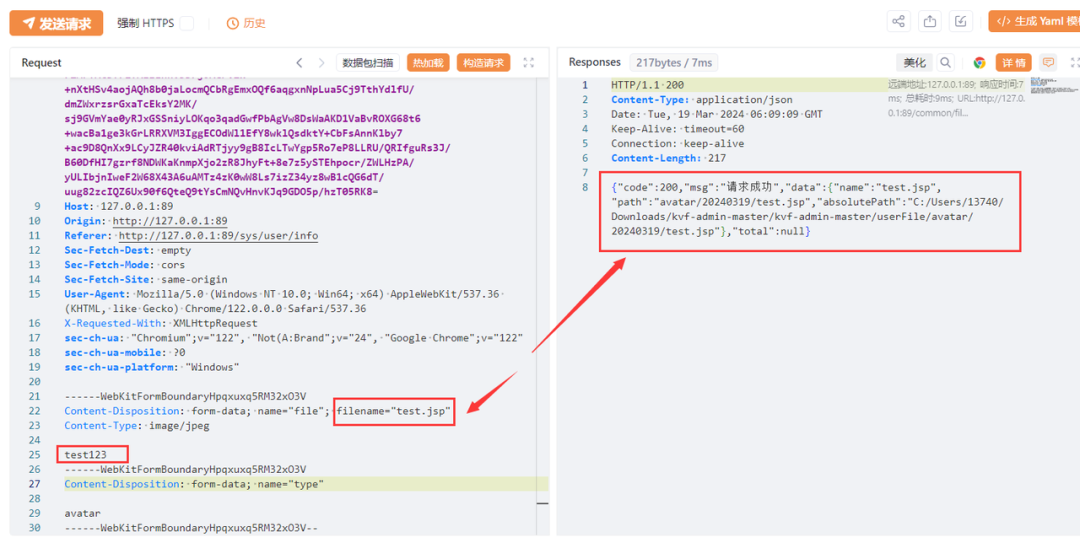The height and width of the screenshot is (543, 1080).
Task: Open the 详情 details button
Action: point(1013,63)
